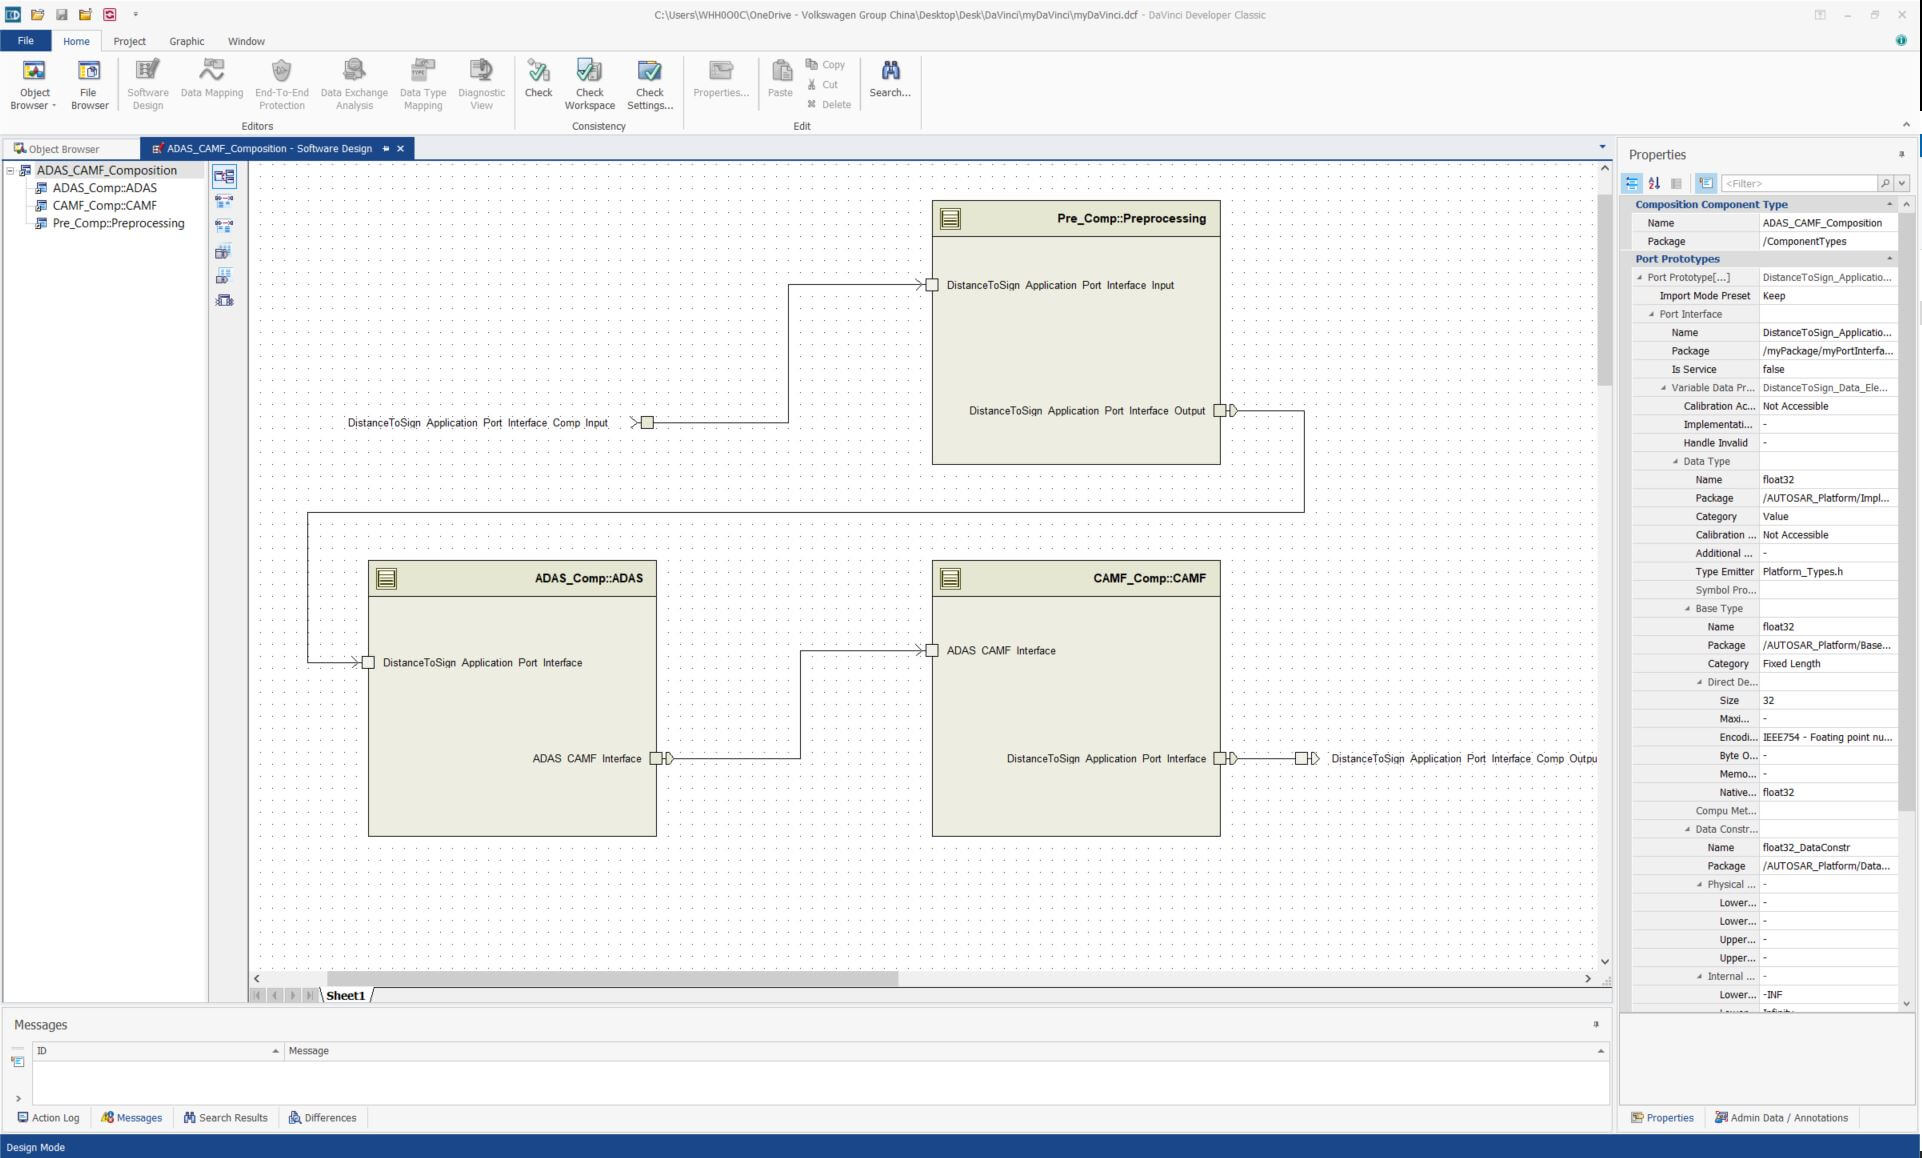Open the Project ribbon tab
1922x1158 pixels.
tap(129, 41)
